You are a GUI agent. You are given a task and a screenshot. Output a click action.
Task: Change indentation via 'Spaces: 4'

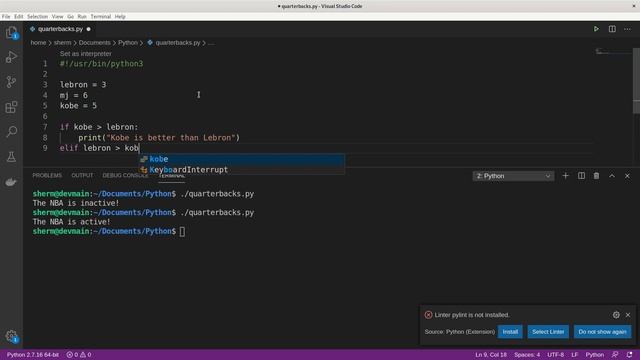tap(527, 355)
